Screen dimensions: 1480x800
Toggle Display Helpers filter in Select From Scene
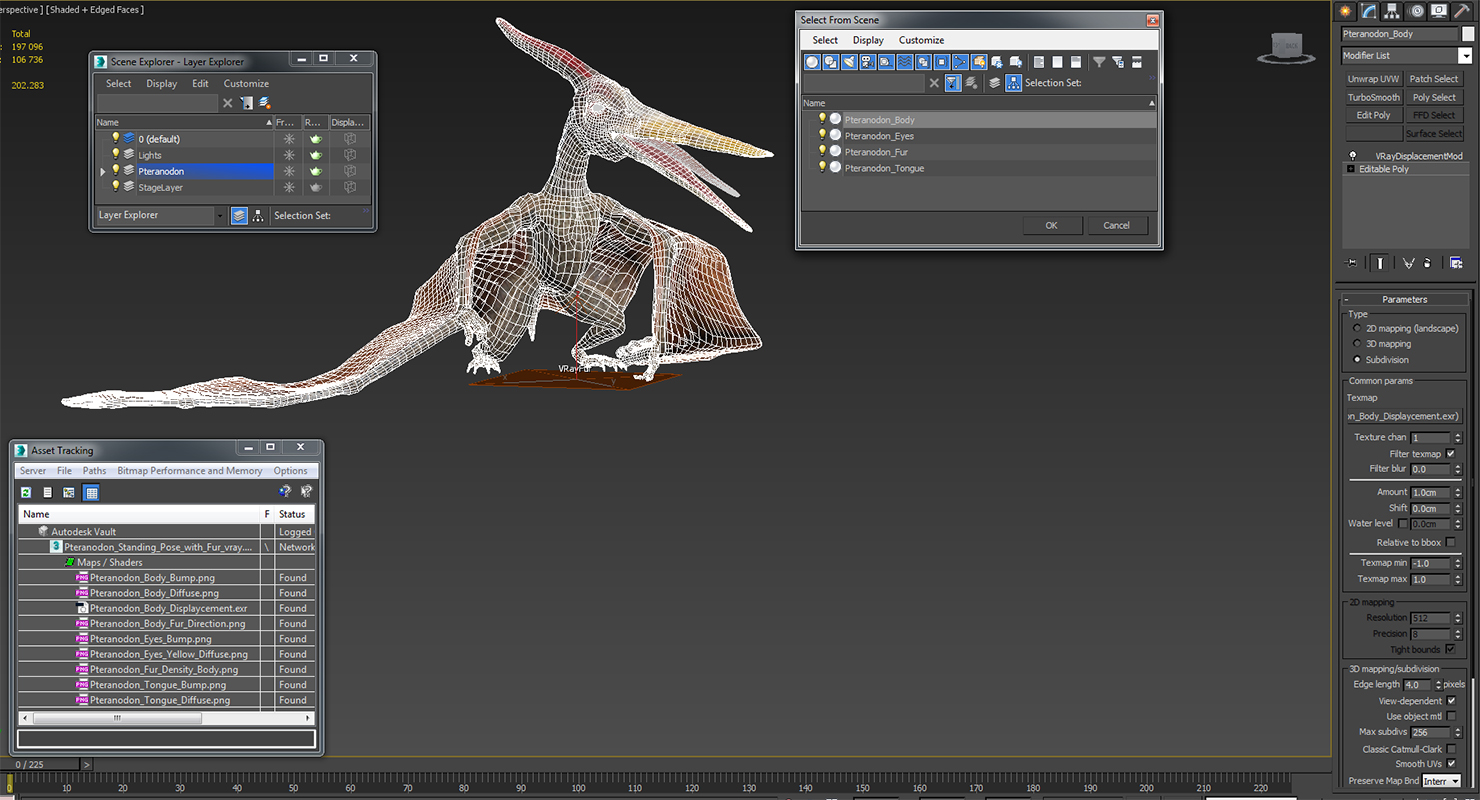pos(886,62)
